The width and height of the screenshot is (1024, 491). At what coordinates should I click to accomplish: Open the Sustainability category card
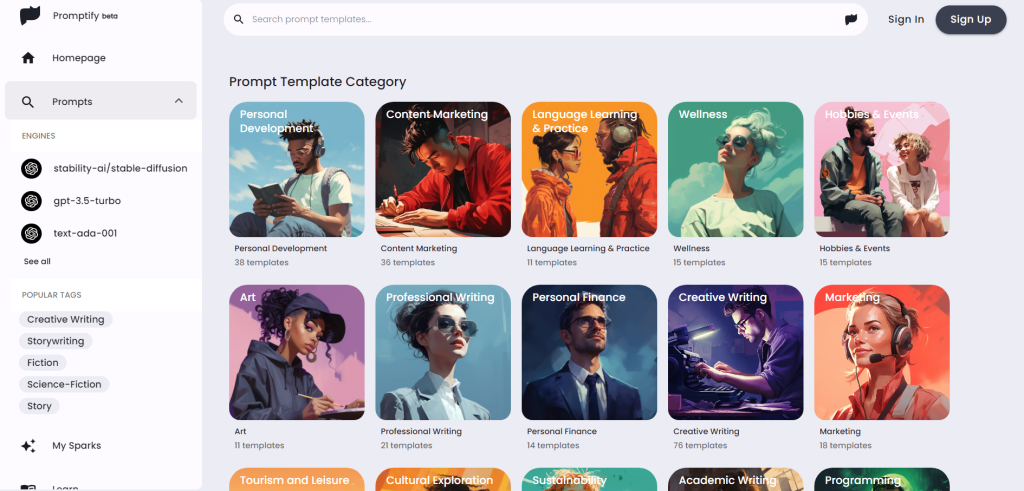click(589, 479)
